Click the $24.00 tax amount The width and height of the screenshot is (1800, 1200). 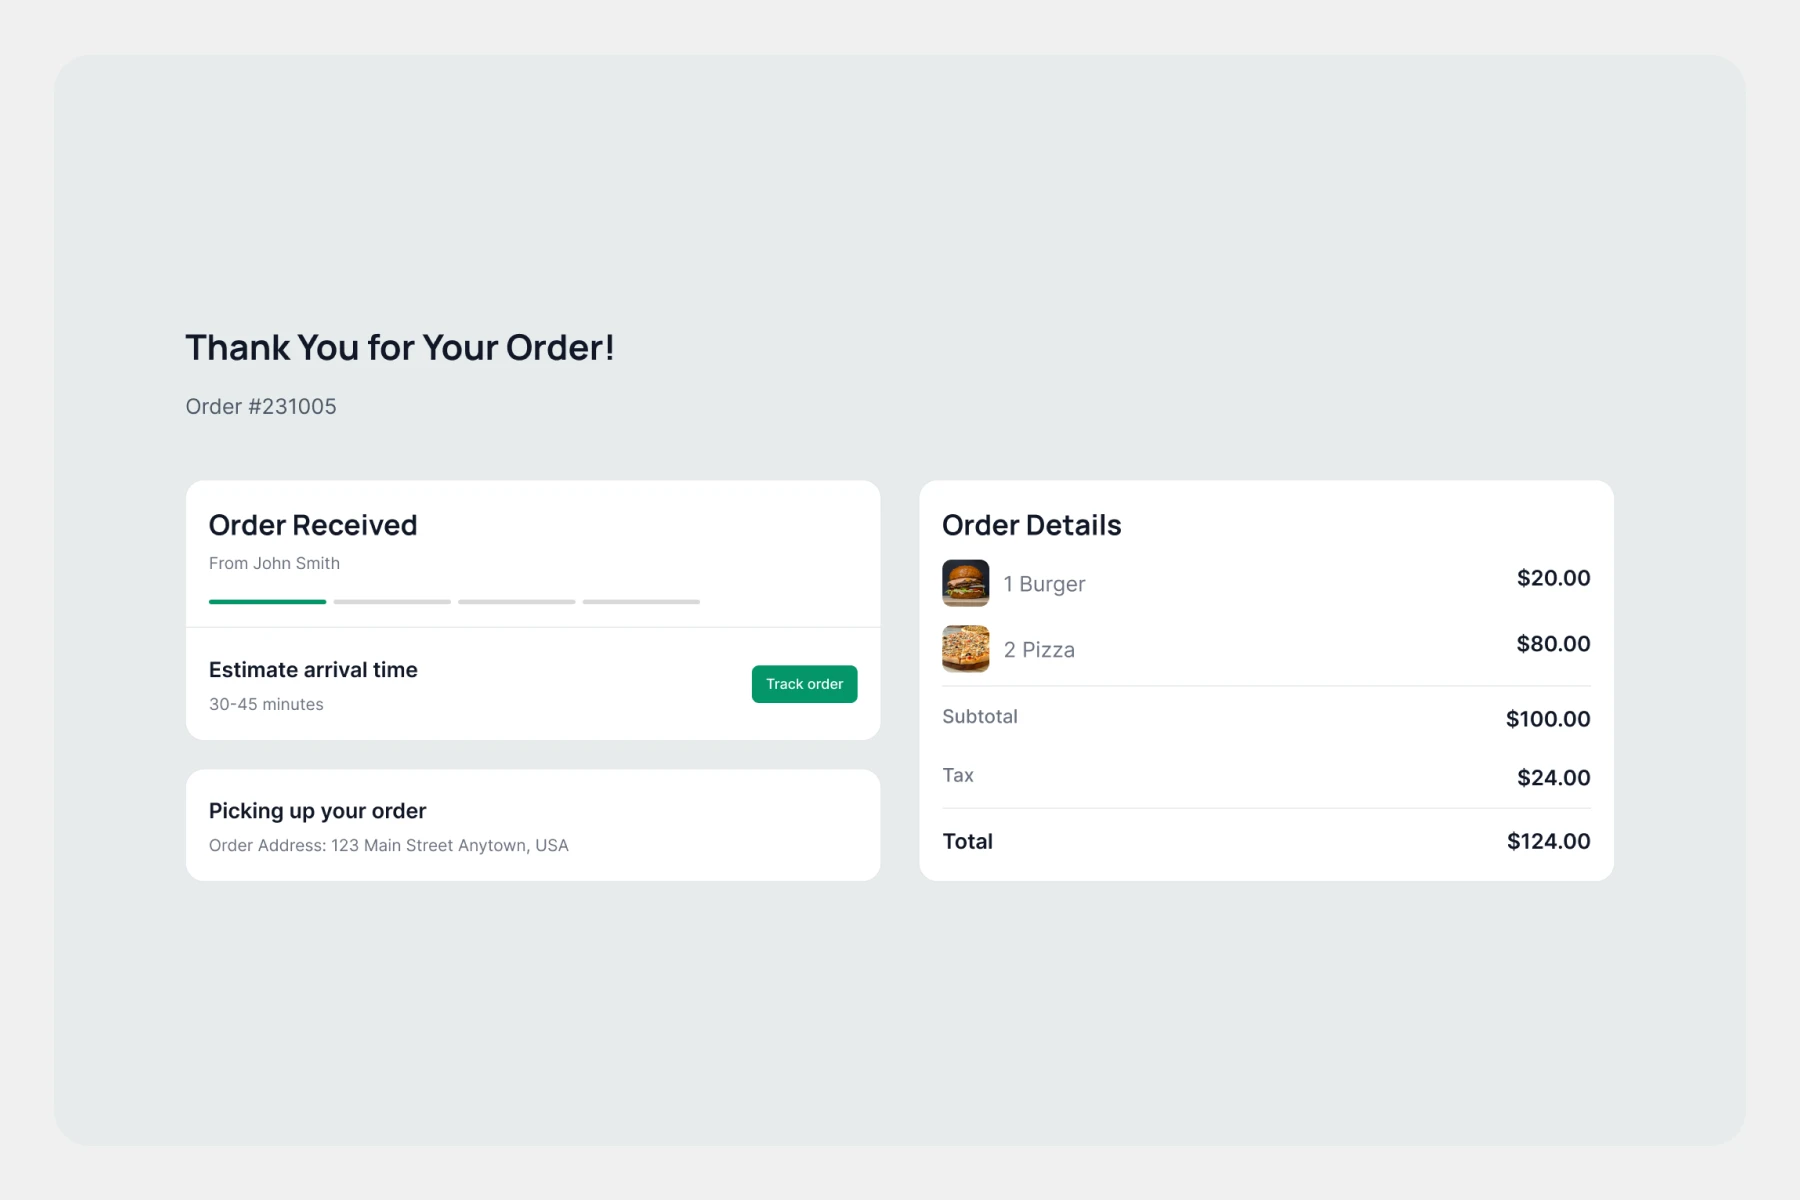[1553, 778]
